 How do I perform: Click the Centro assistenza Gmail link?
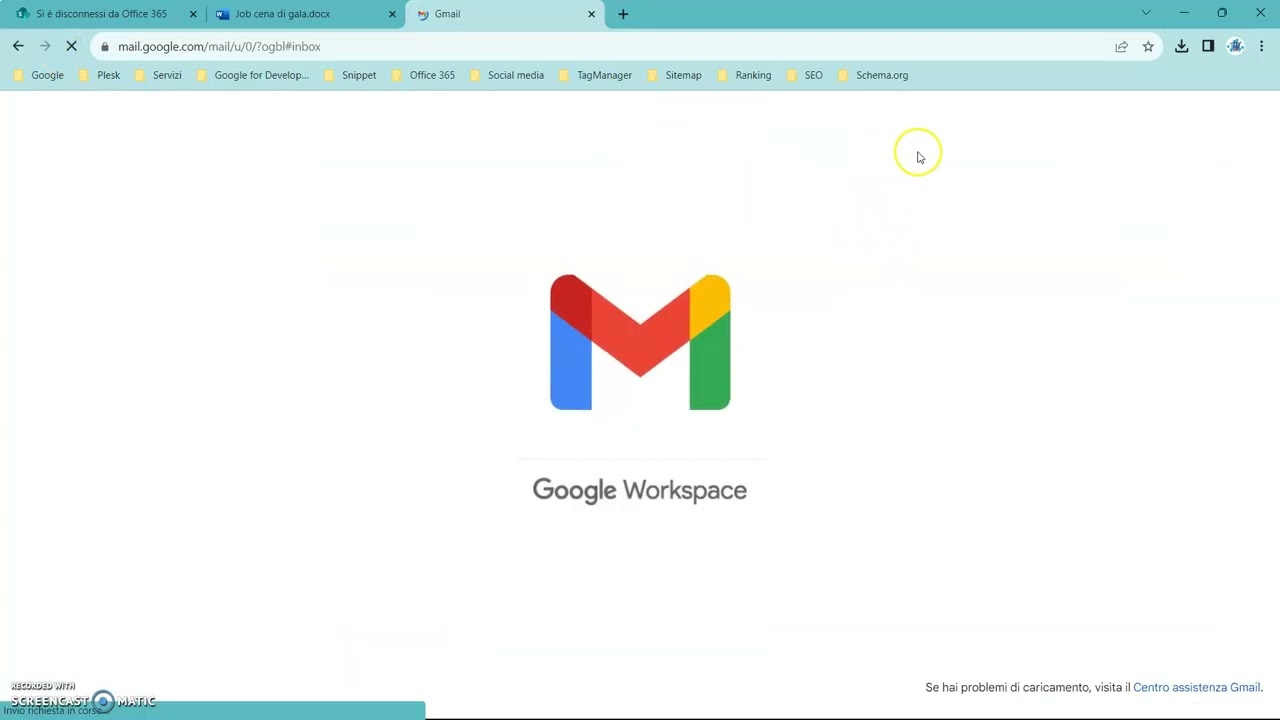(x=1196, y=687)
